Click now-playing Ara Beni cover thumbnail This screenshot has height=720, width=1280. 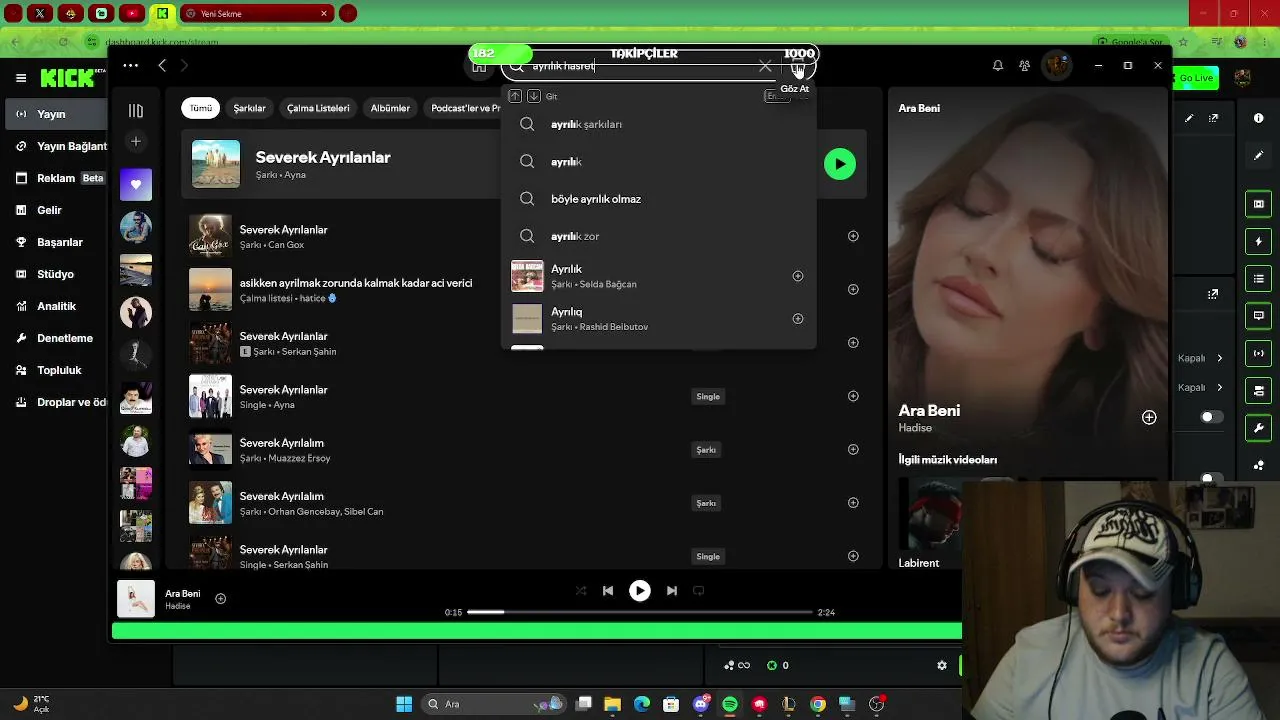pyautogui.click(x=136, y=599)
